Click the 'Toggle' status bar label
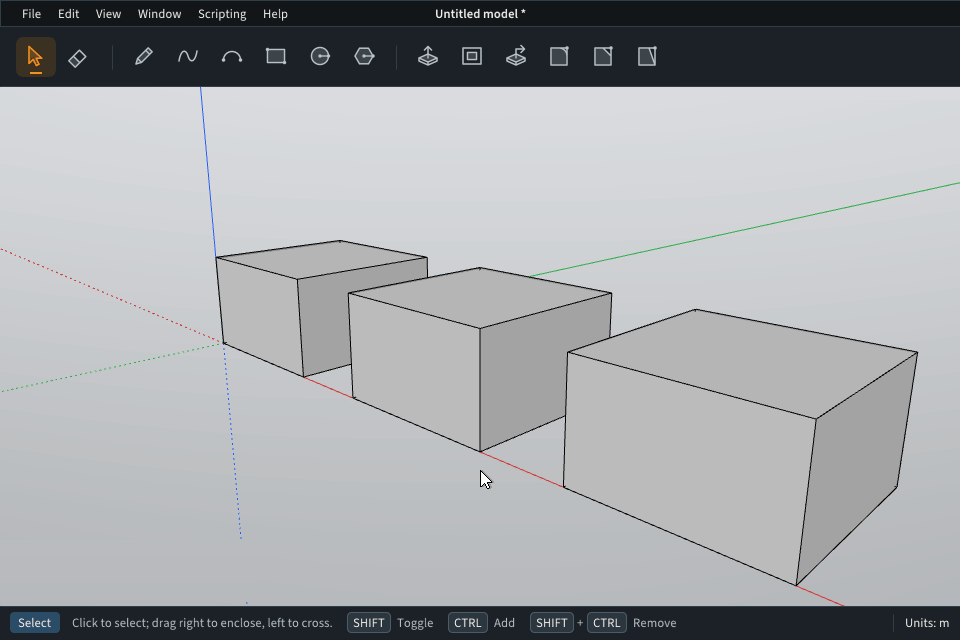The height and width of the screenshot is (640, 960). (x=415, y=623)
